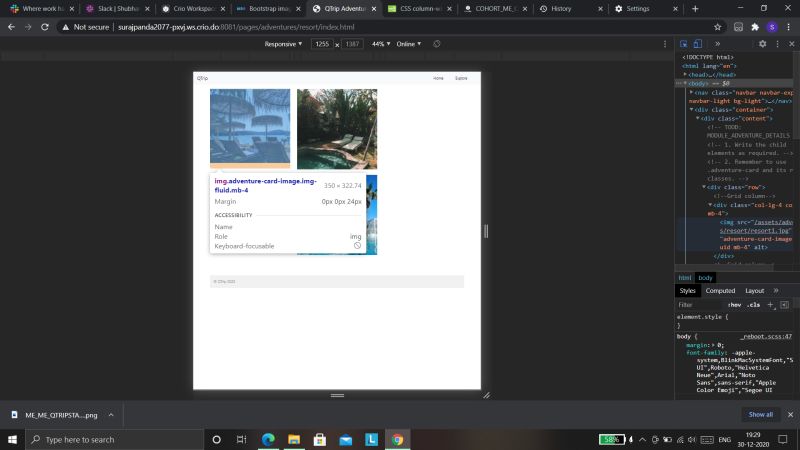Screen dimensions: 800x450
Task: Reload the current page
Action: 45,27
